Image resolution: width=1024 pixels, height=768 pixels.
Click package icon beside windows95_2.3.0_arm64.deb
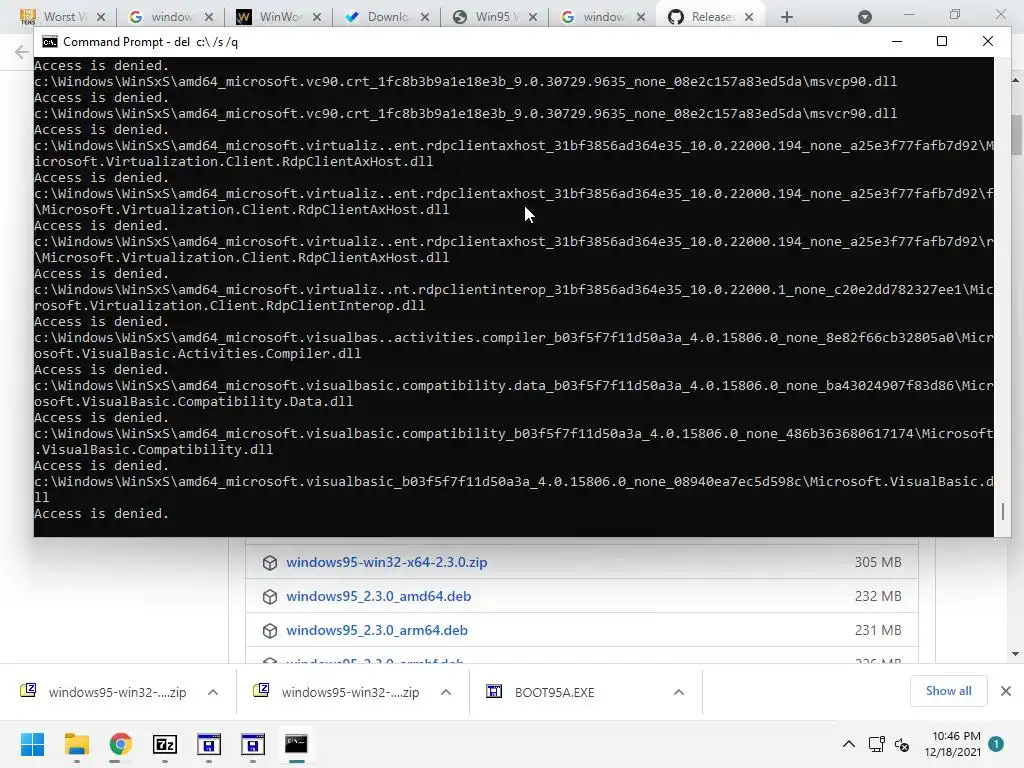270,631
